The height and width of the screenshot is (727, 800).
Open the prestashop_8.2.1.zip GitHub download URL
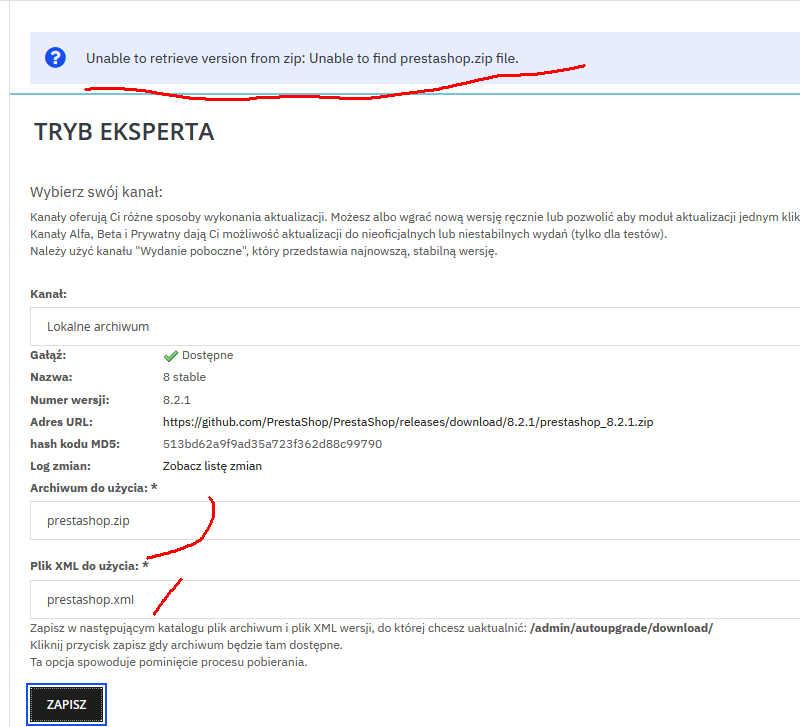pyautogui.click(x=408, y=422)
